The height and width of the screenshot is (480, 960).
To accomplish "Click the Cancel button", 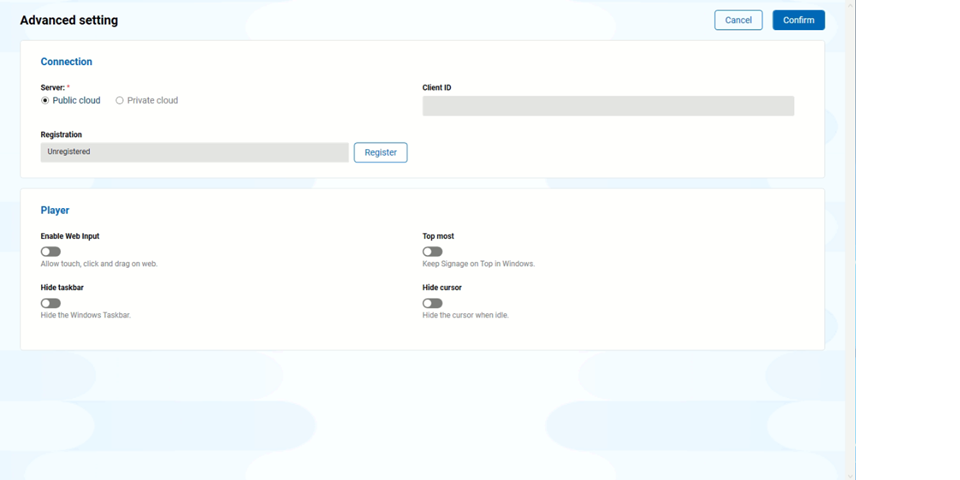I will point(738,20).
